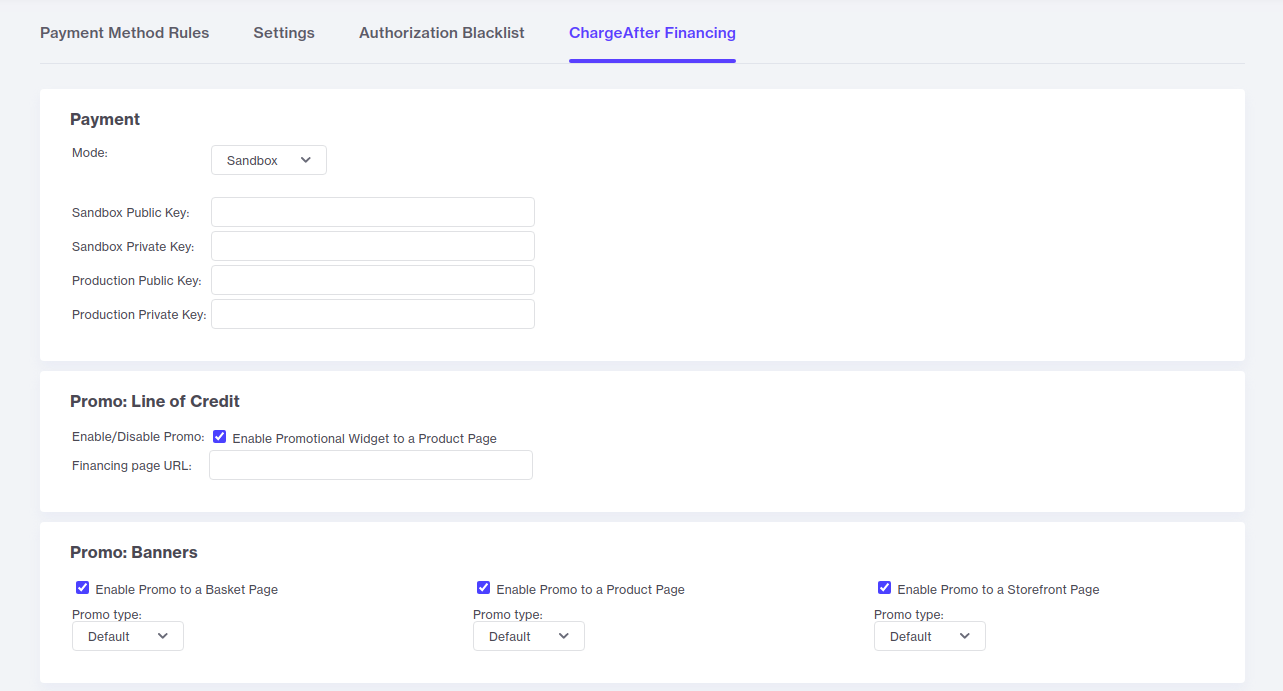Open the Authorization Blacklist tab

point(442,33)
